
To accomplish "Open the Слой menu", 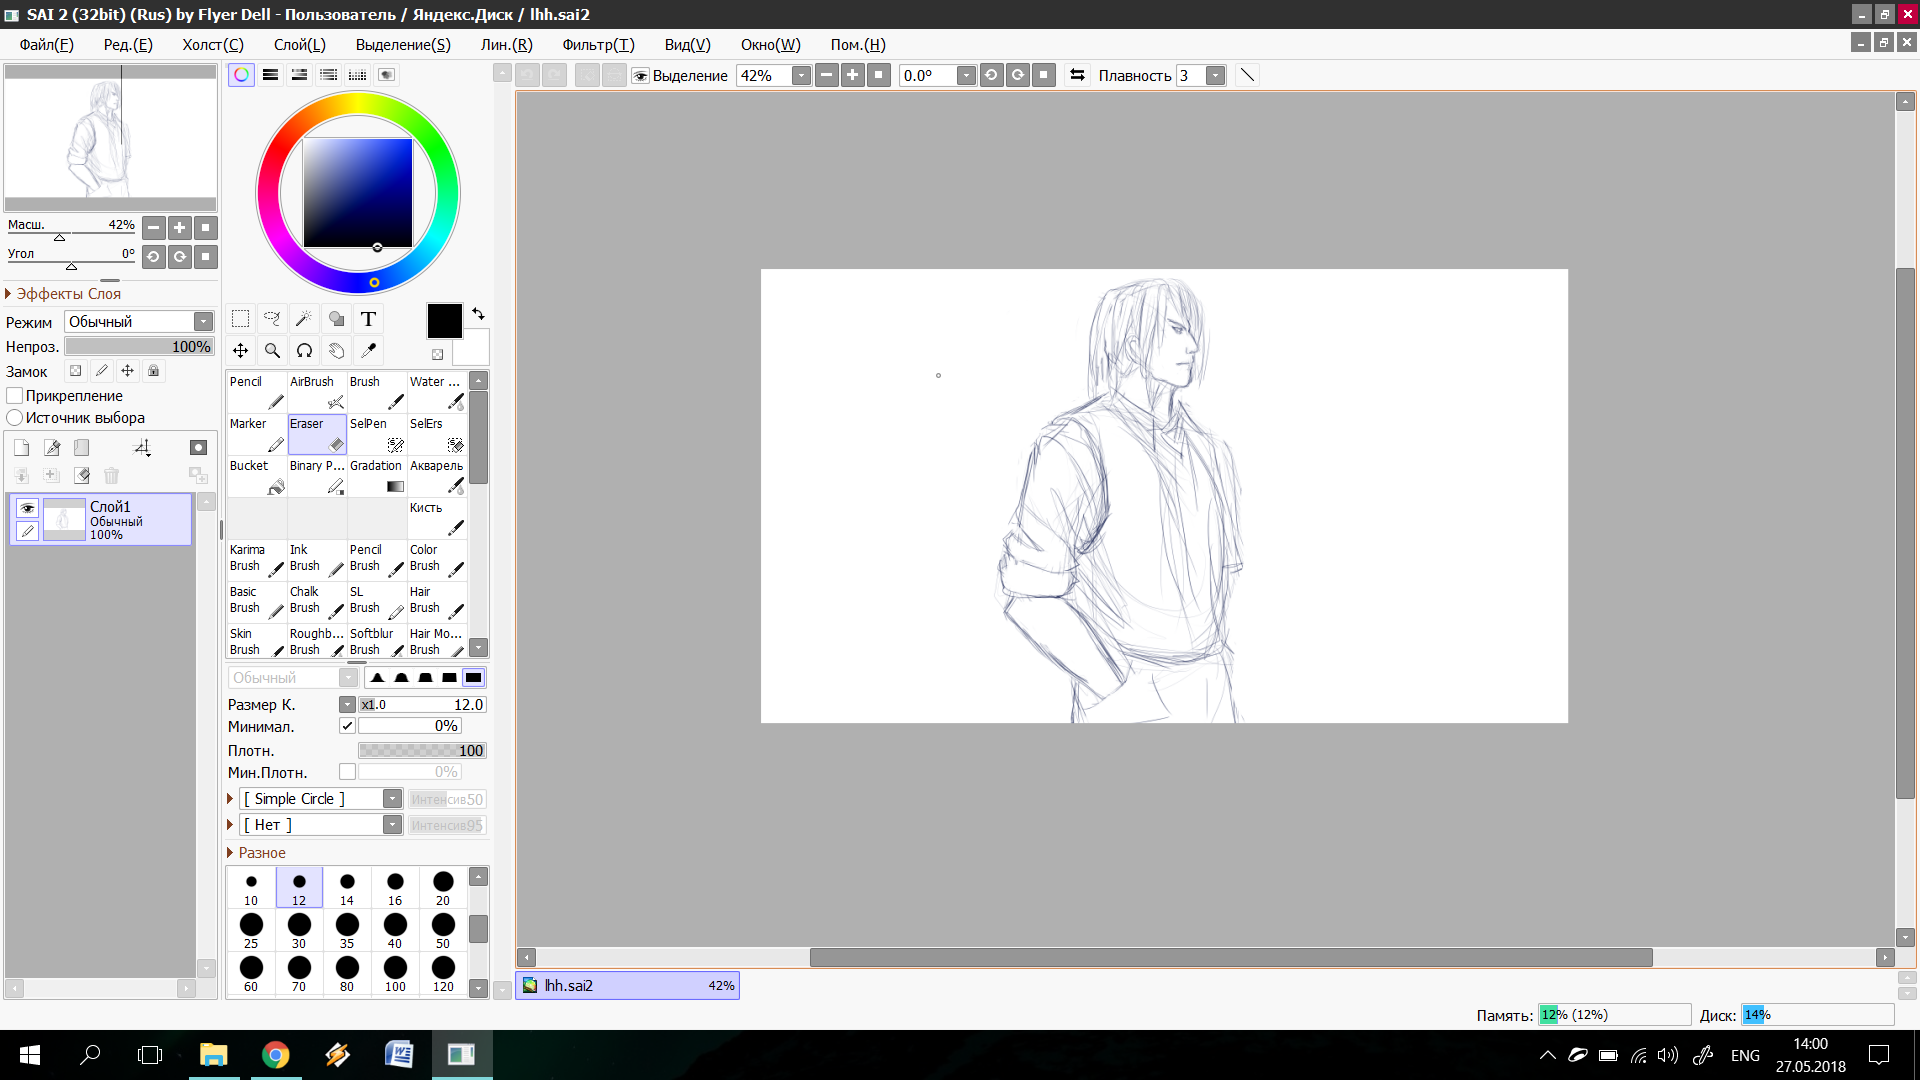I will pyautogui.click(x=299, y=45).
